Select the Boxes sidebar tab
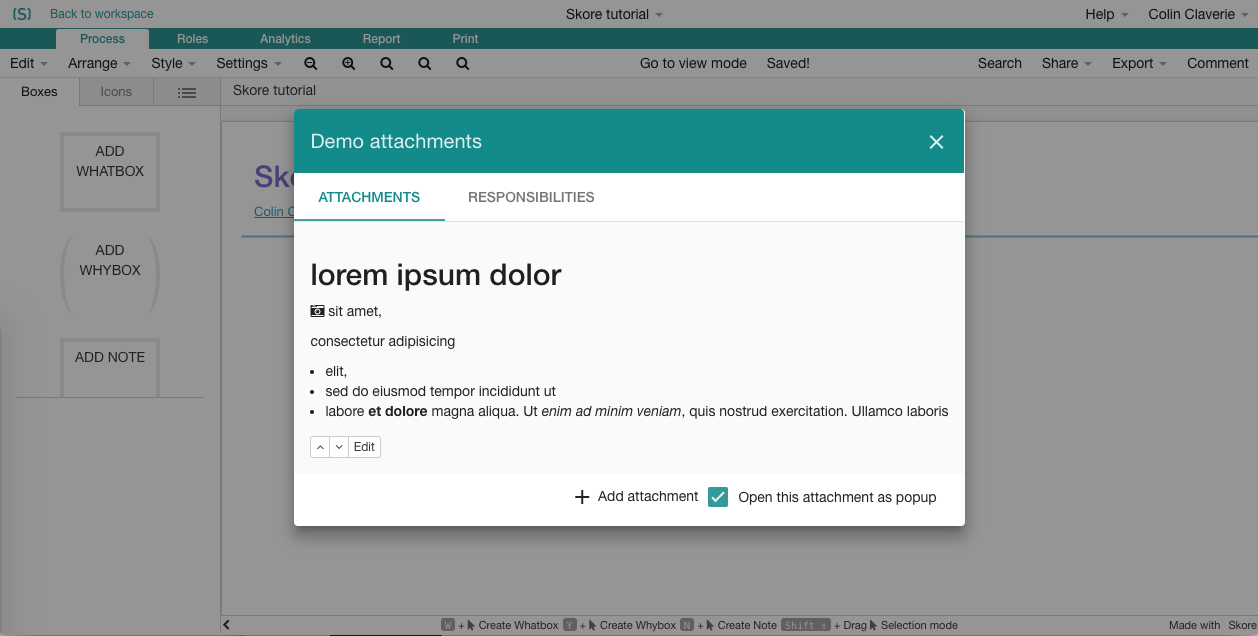1258x636 pixels. [x=39, y=92]
